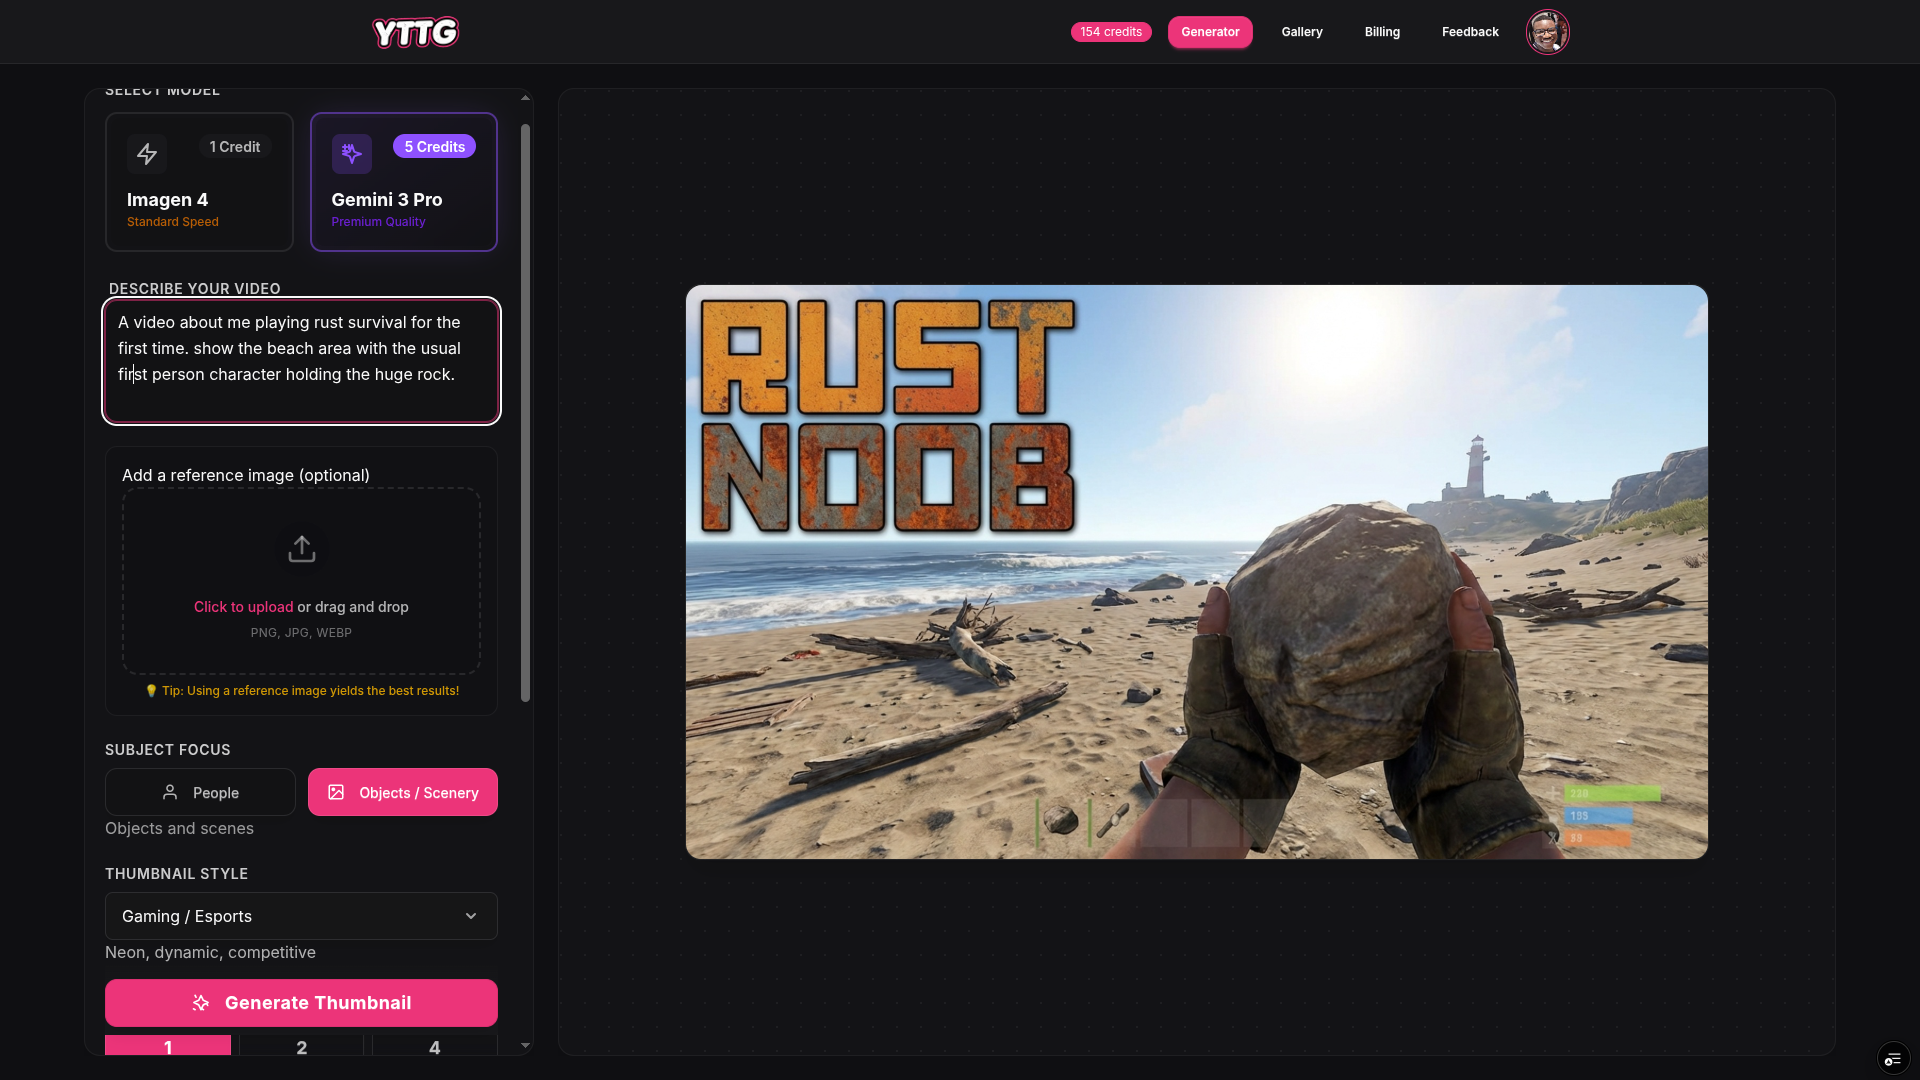This screenshot has height=1080, width=1920.
Task: Choose batch count of 4 thumbnails
Action: (x=434, y=1048)
